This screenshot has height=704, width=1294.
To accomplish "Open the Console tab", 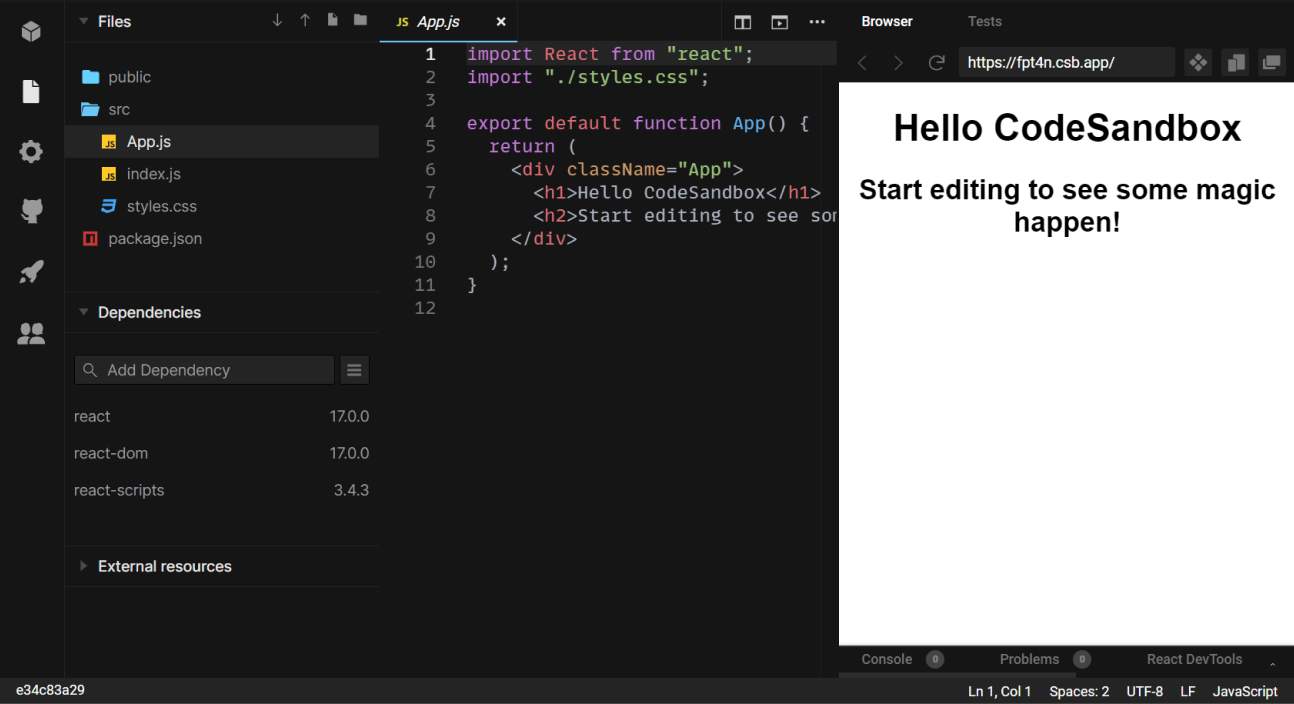I will pyautogui.click(x=886, y=659).
